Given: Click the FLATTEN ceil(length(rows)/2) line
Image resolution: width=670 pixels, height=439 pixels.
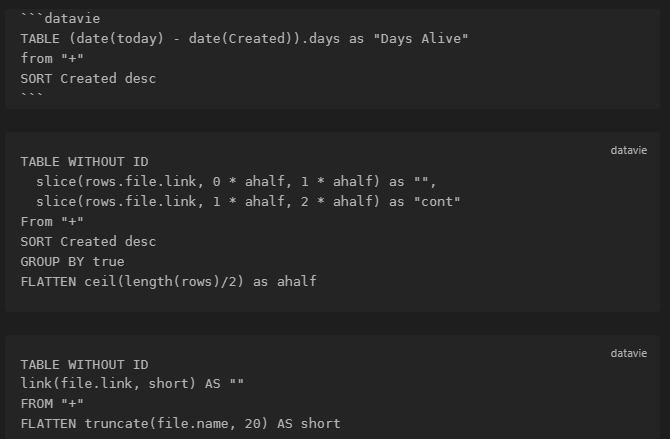Looking at the screenshot, I should (168, 281).
